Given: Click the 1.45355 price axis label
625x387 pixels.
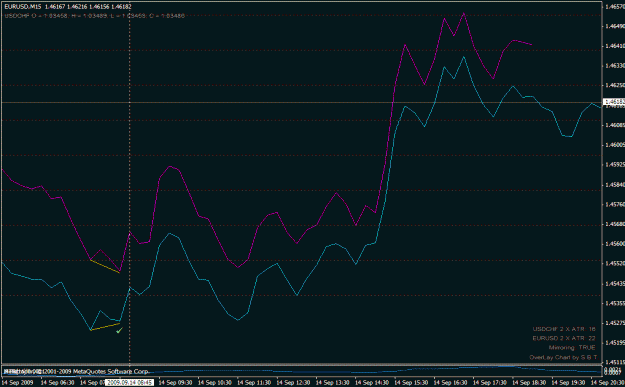Looking at the screenshot, I should pos(615,303).
